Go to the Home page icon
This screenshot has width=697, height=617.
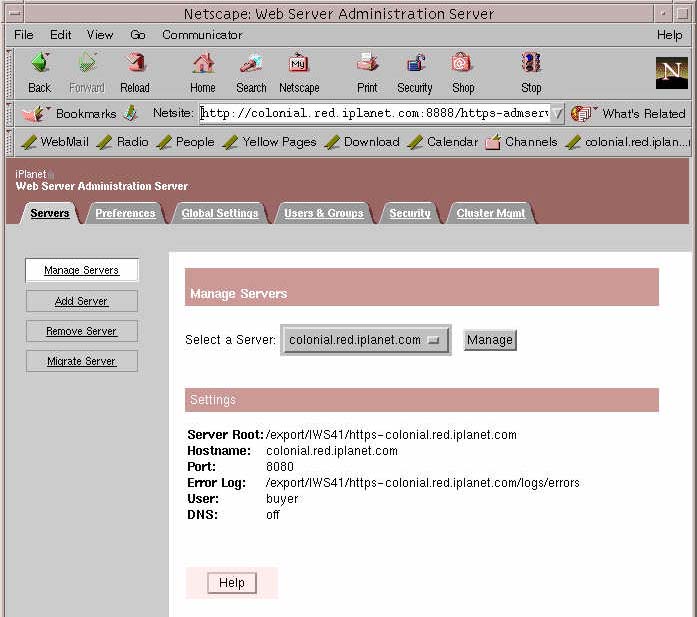pyautogui.click(x=203, y=72)
